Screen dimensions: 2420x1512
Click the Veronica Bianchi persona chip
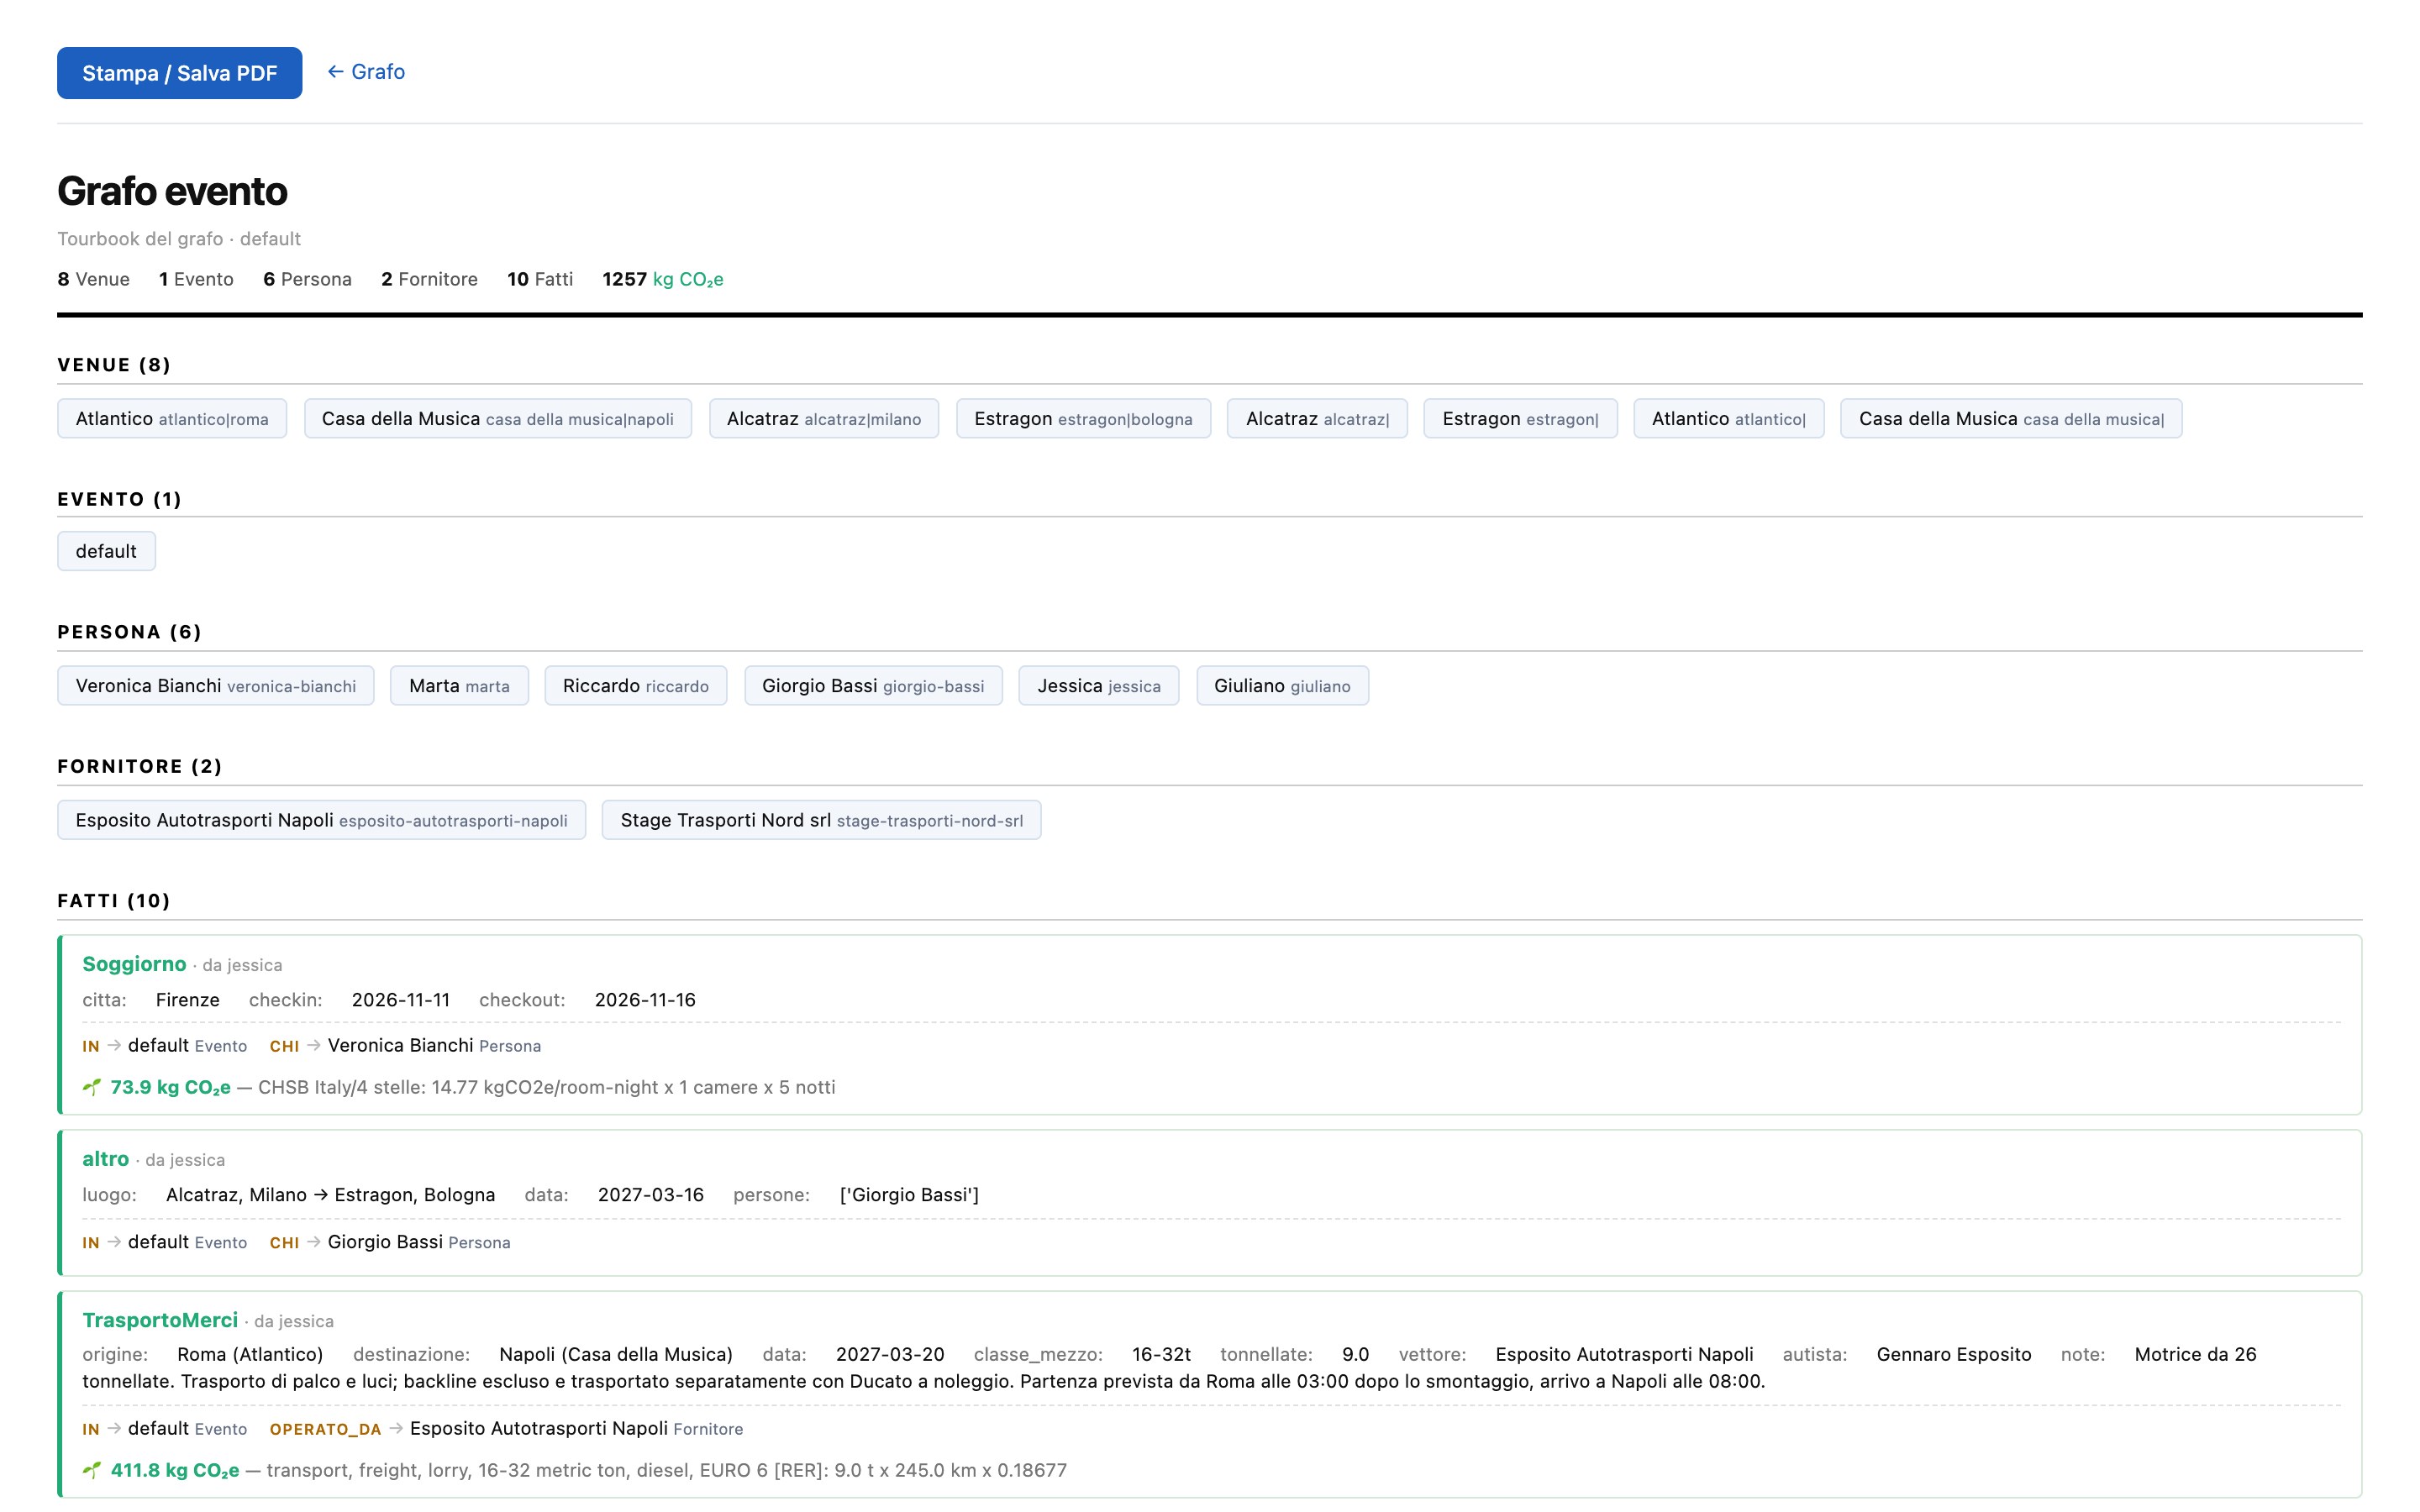216,686
